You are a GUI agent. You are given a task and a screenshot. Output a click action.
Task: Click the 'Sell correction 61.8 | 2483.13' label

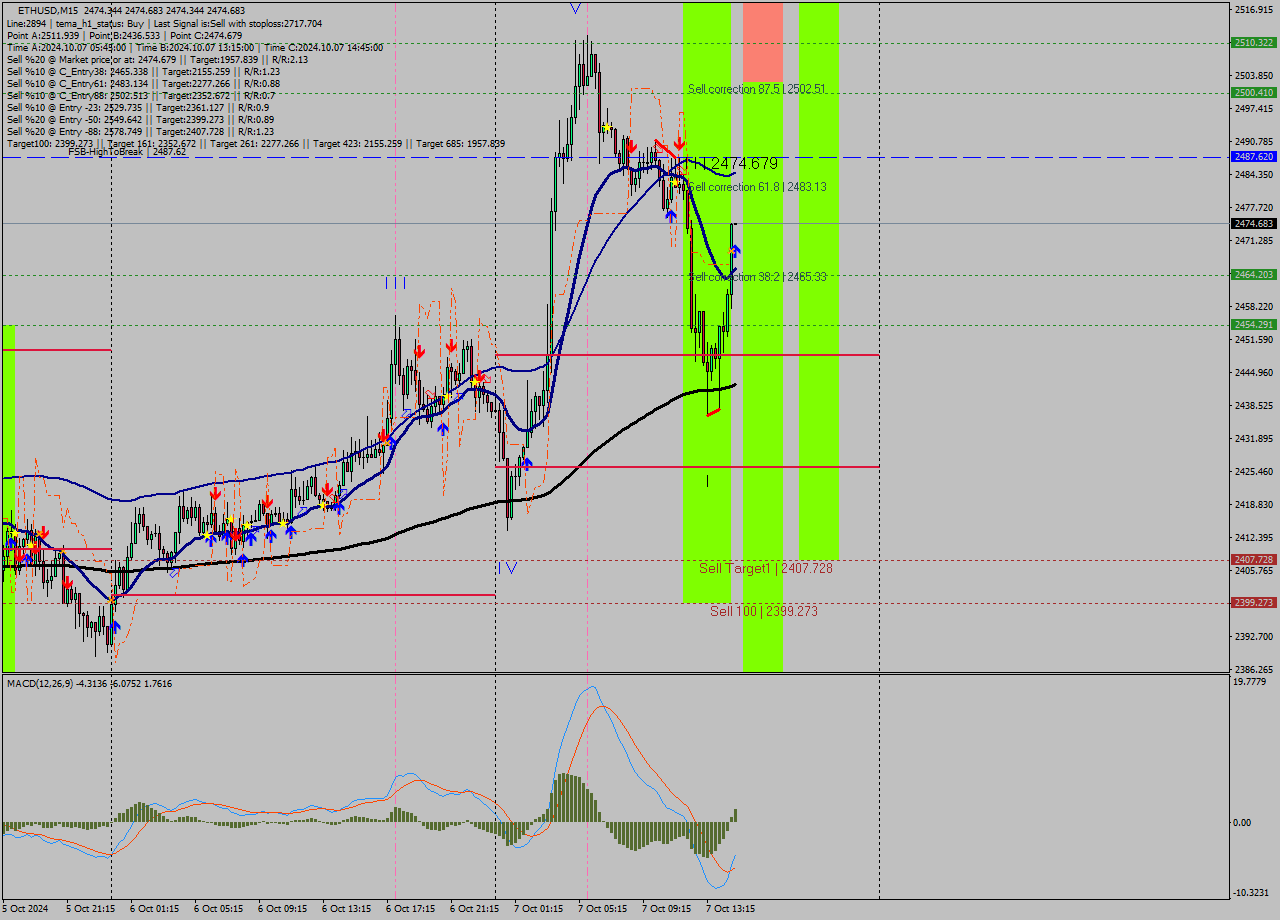coord(758,187)
